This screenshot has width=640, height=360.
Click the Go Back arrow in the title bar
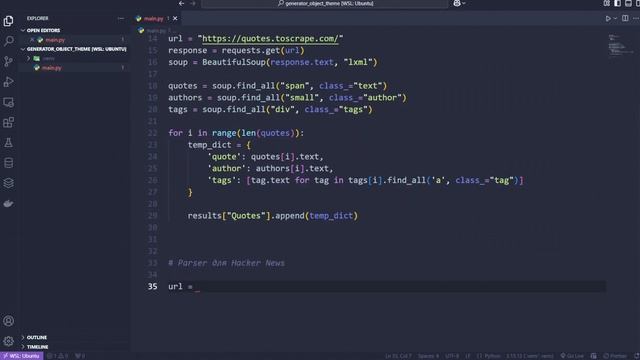pos(182,3)
